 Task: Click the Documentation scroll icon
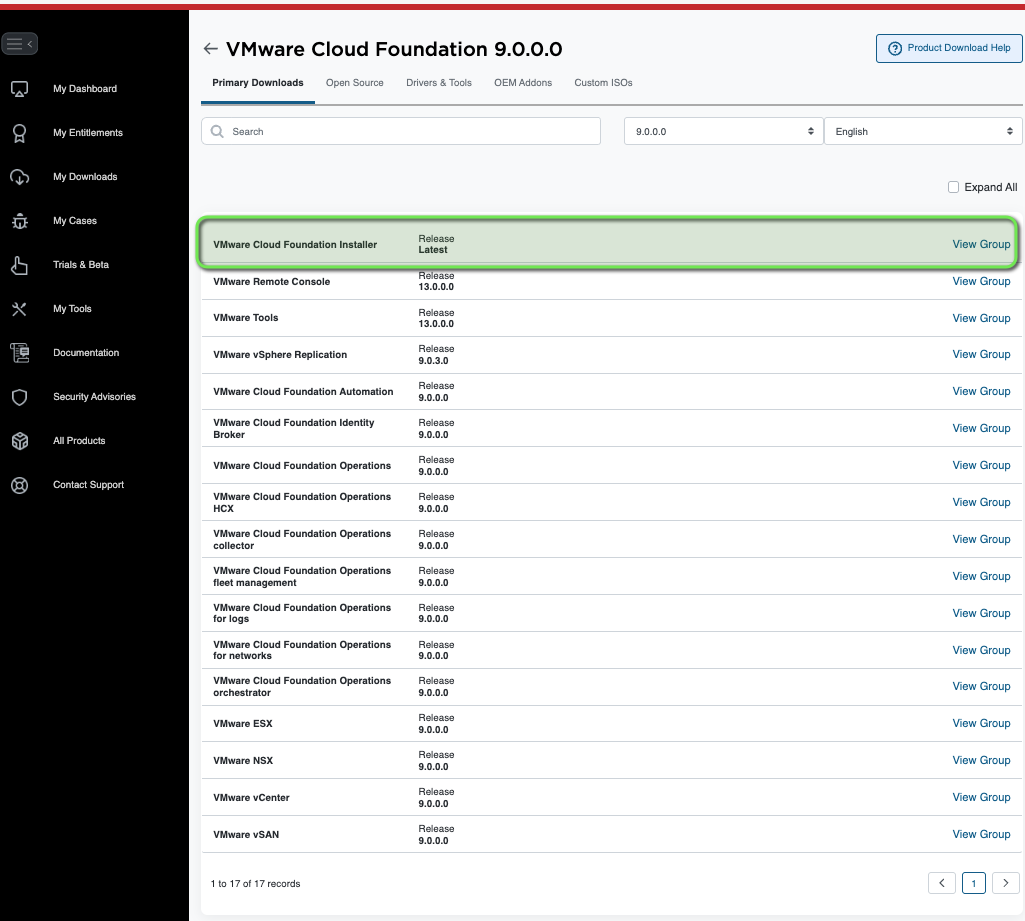pos(20,353)
